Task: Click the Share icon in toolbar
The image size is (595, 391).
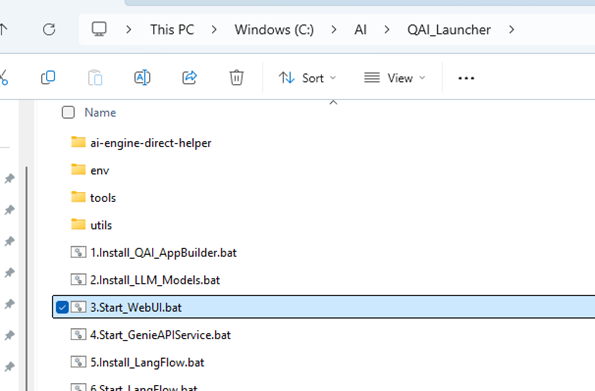Action: coord(189,77)
